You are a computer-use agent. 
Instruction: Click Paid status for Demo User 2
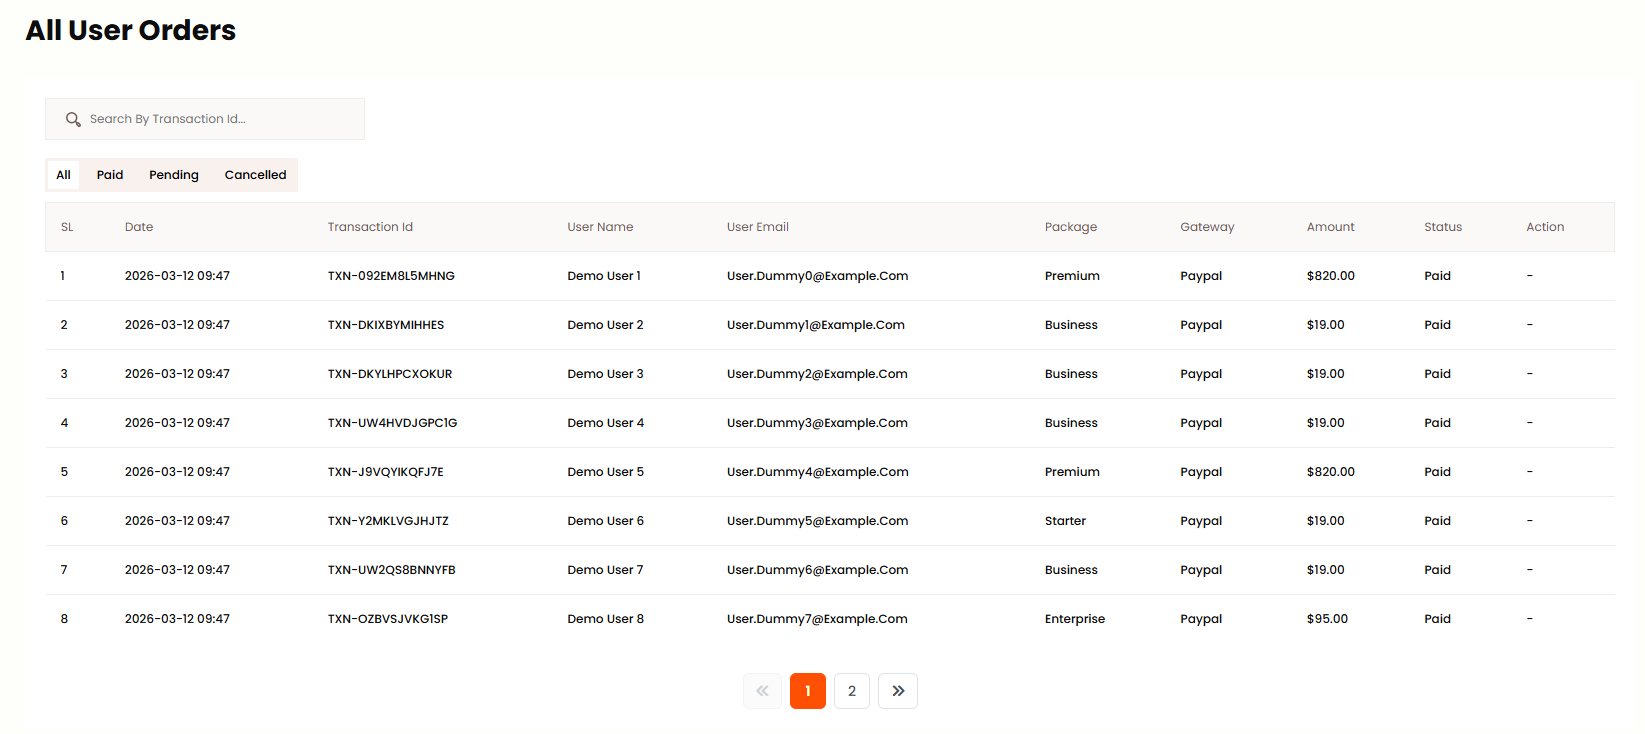(x=1437, y=325)
